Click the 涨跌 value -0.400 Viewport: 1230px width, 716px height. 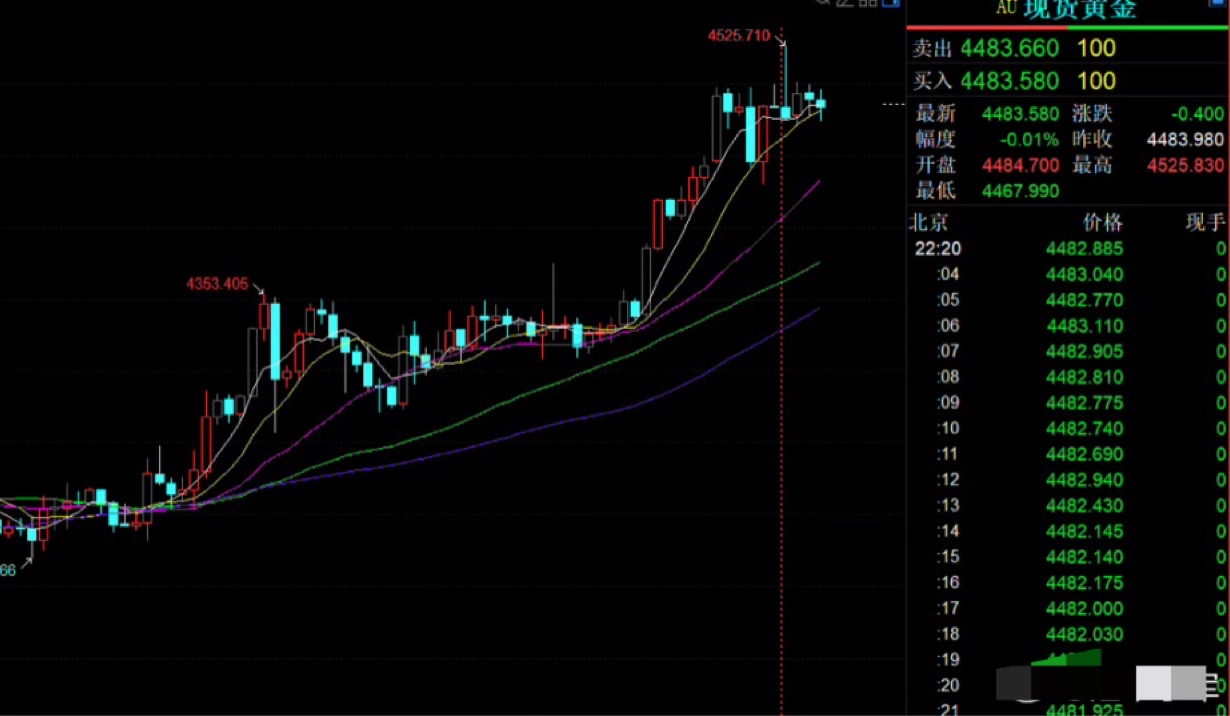click(x=1196, y=114)
